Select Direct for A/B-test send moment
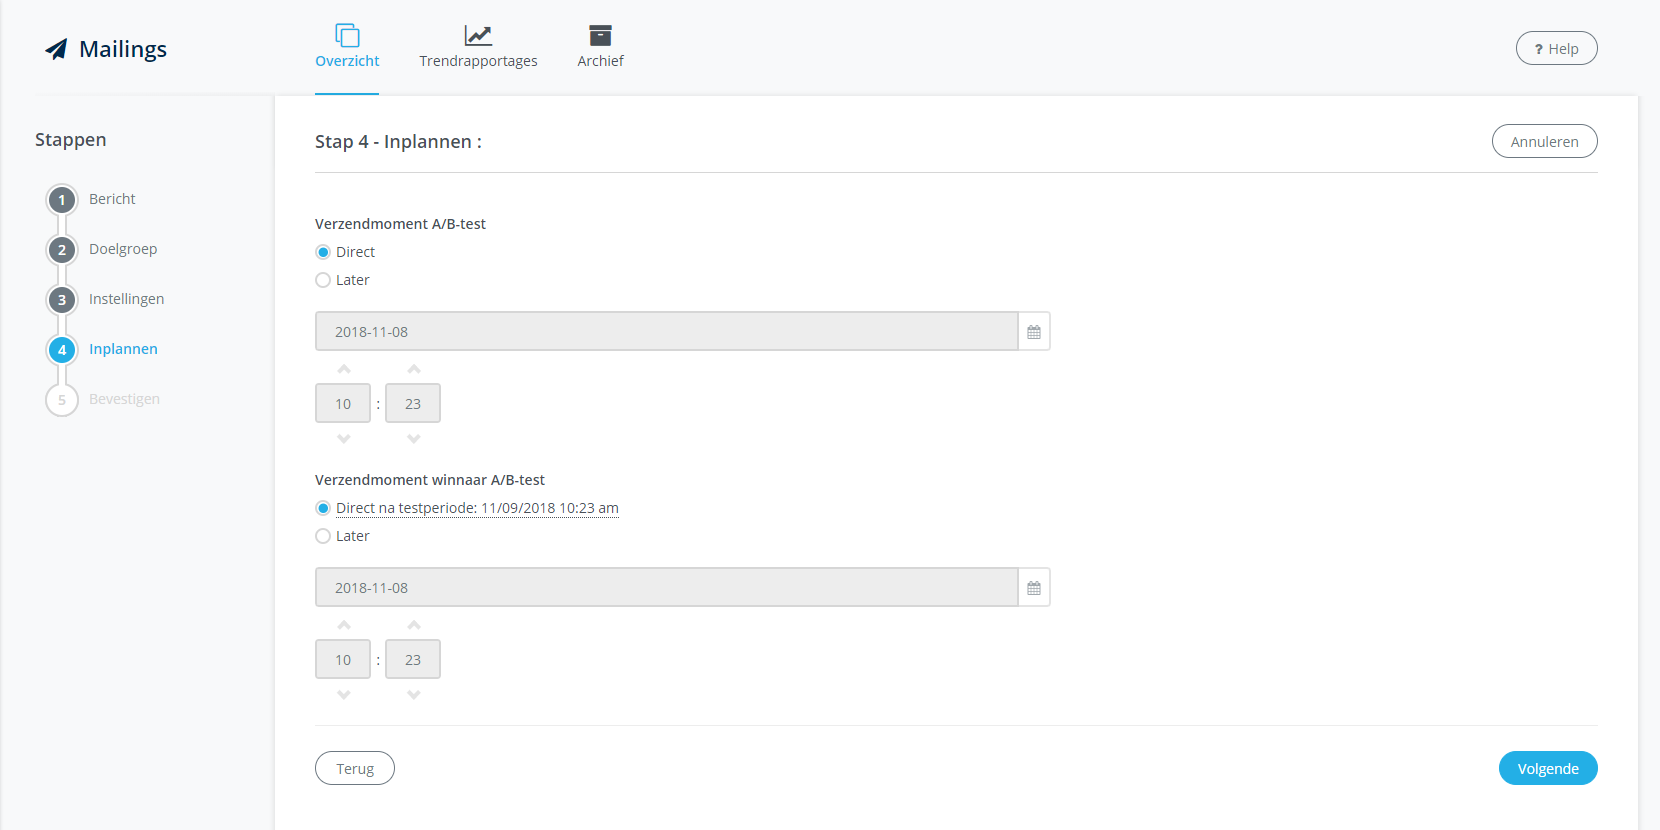The height and width of the screenshot is (830, 1660). [x=323, y=252]
